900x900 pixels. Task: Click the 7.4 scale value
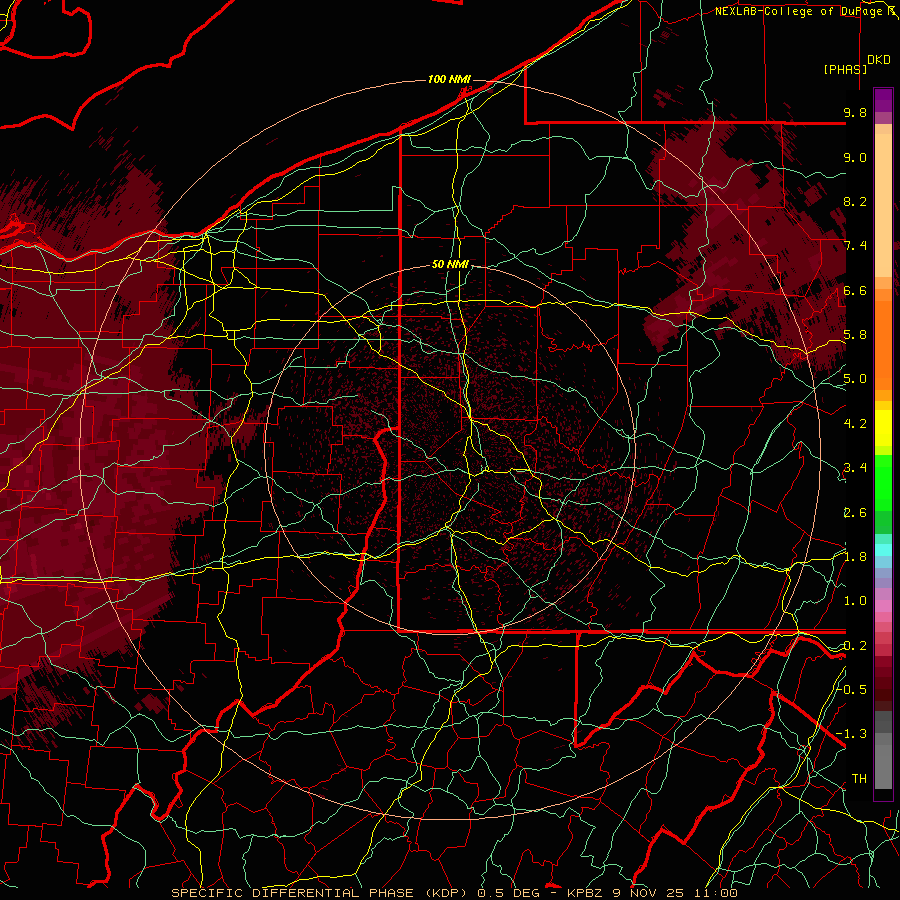[855, 246]
